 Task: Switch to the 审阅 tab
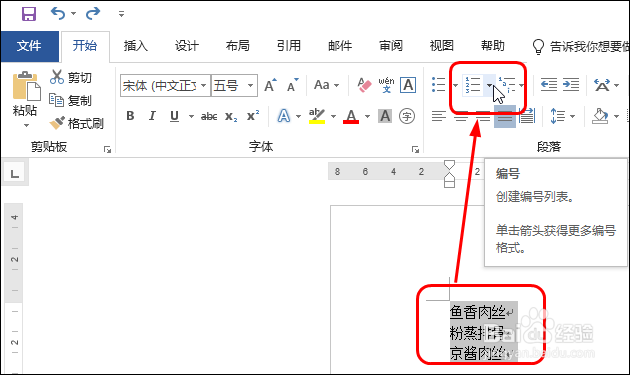391,46
